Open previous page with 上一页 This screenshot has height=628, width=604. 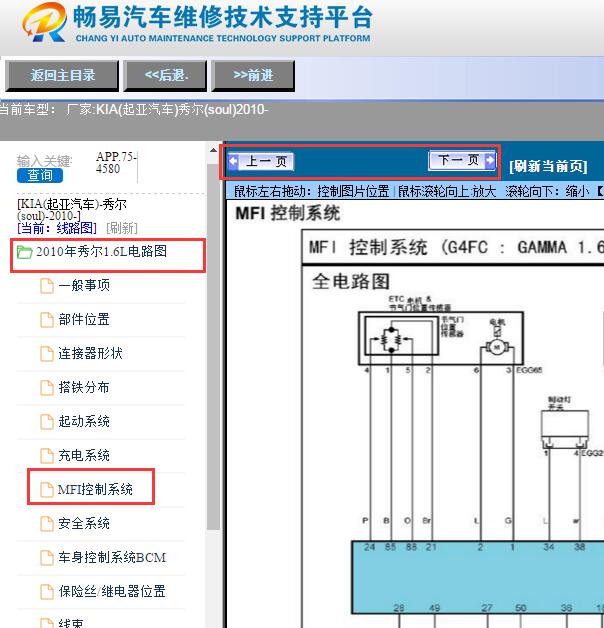pyautogui.click(x=261, y=161)
